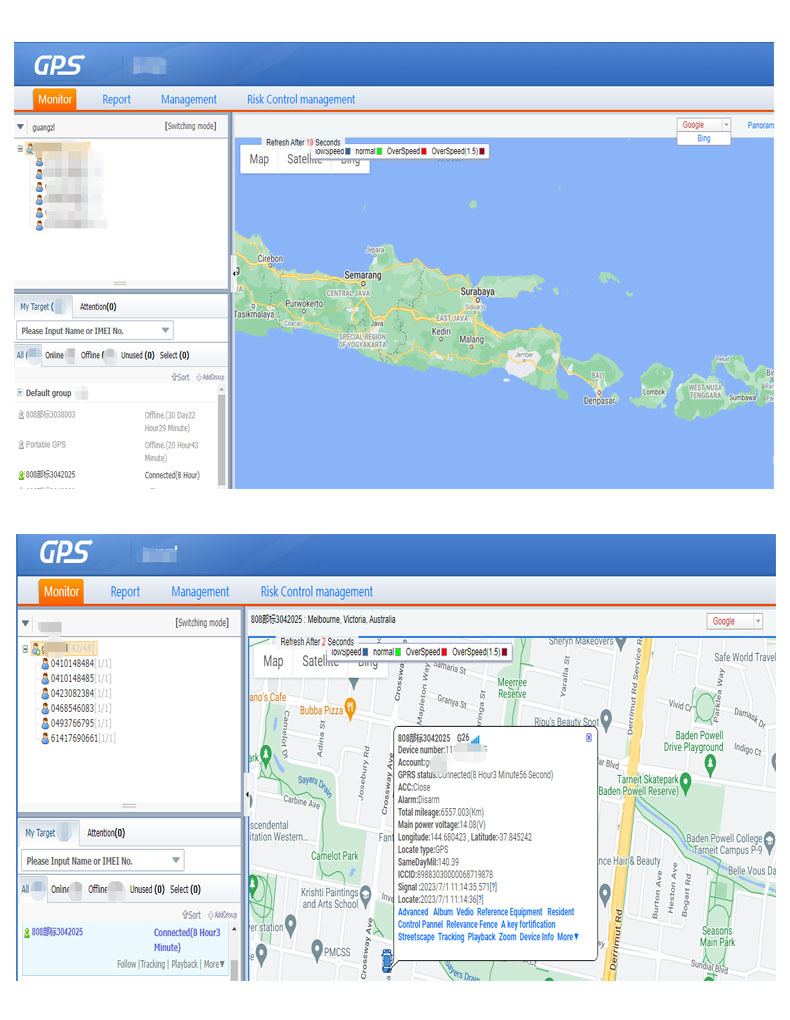
Task: Open account dropdown arrow in Melbourne window
Action: click(x=25, y=623)
